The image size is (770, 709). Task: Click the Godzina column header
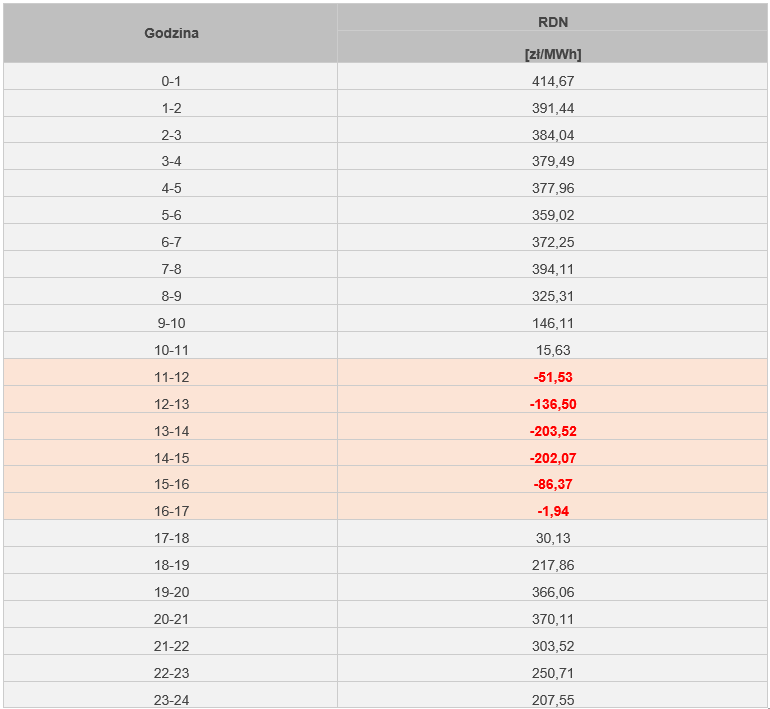(x=171, y=33)
